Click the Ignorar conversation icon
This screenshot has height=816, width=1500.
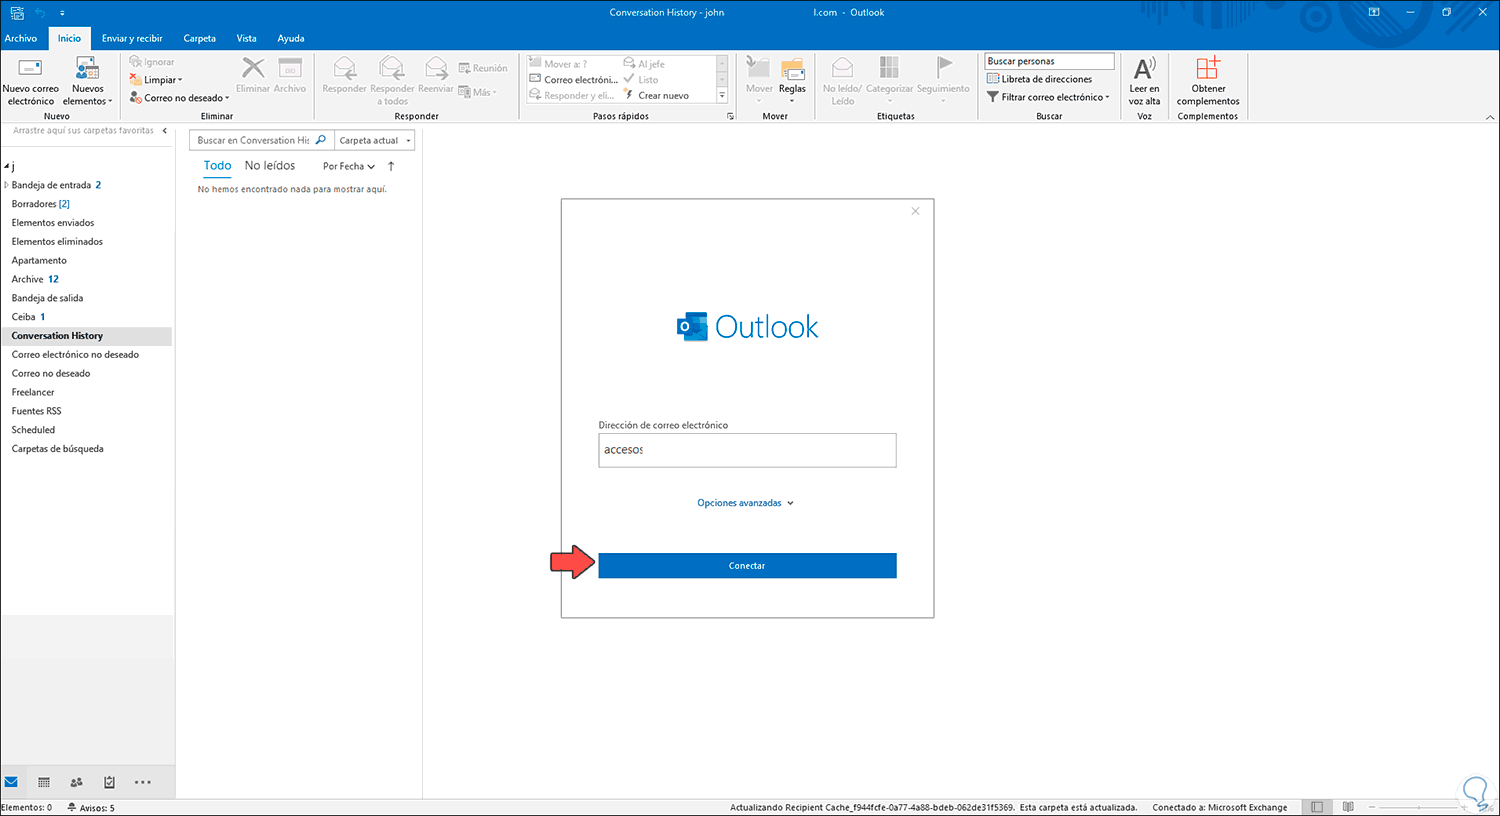[x=135, y=62]
